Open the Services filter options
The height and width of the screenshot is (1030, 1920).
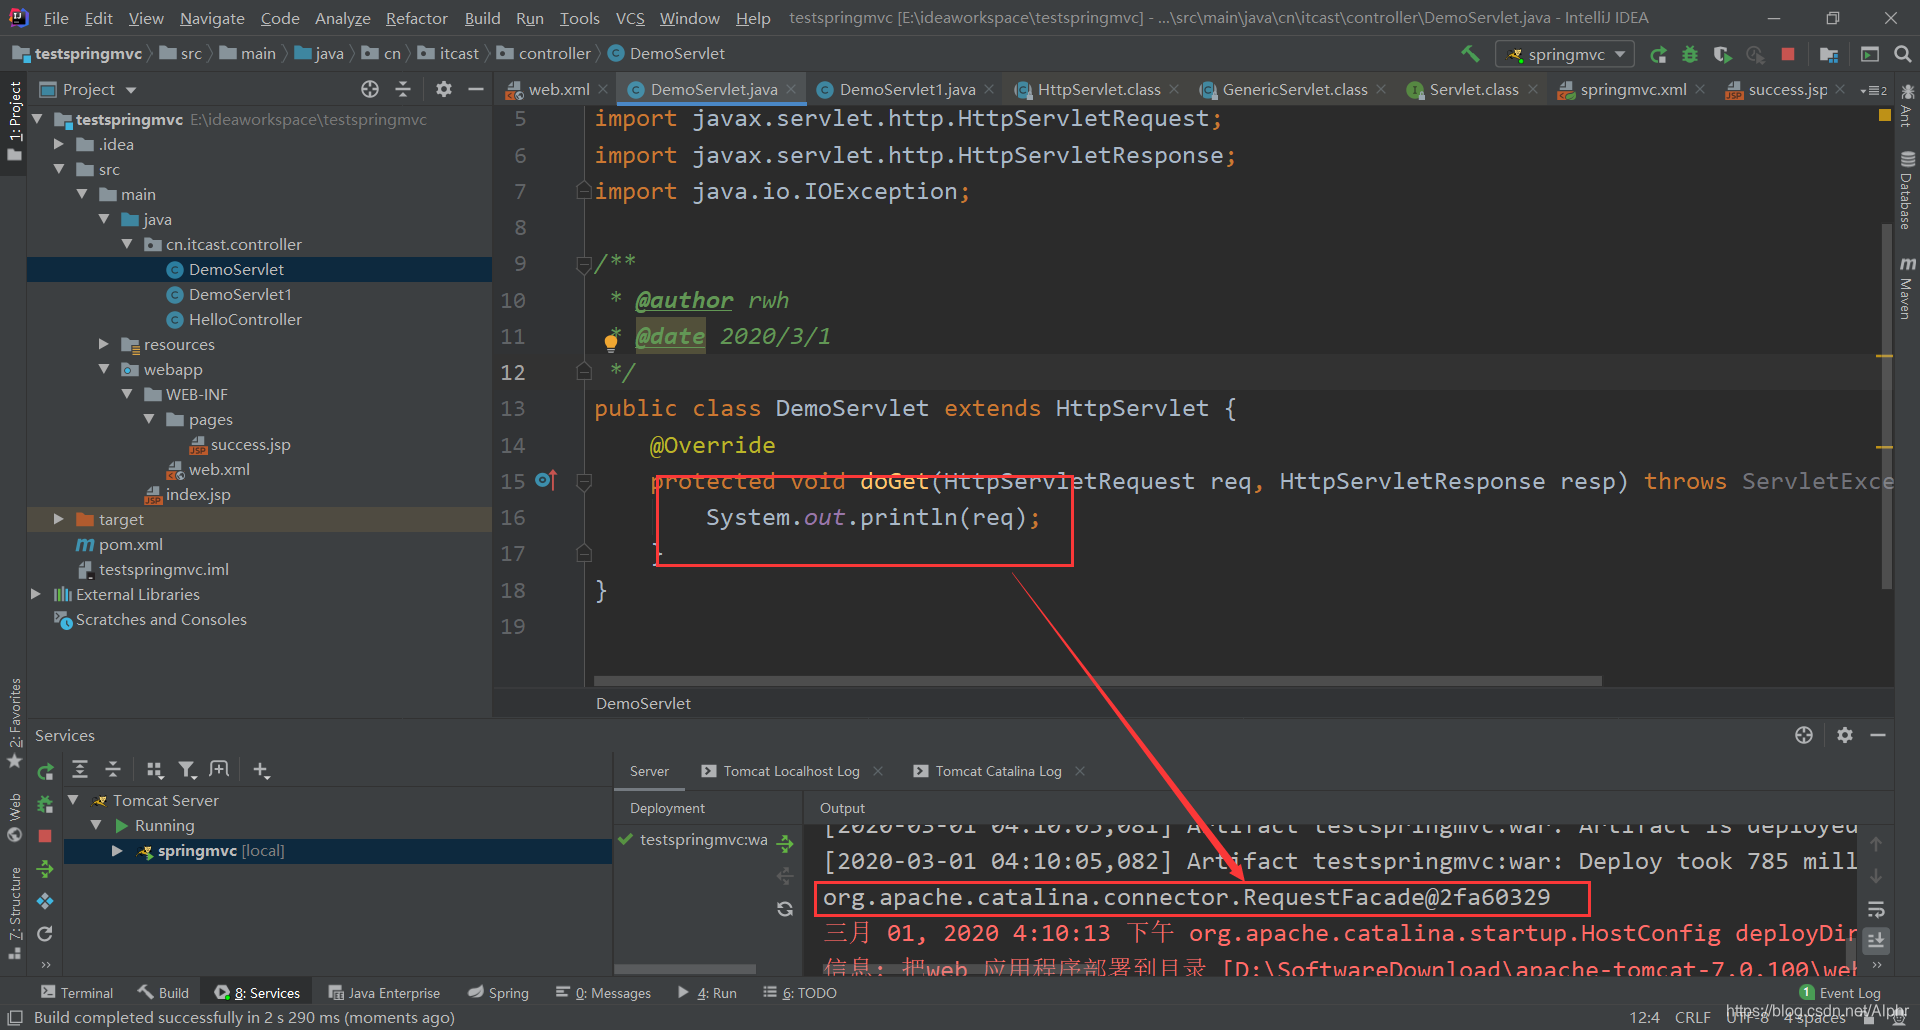187,769
